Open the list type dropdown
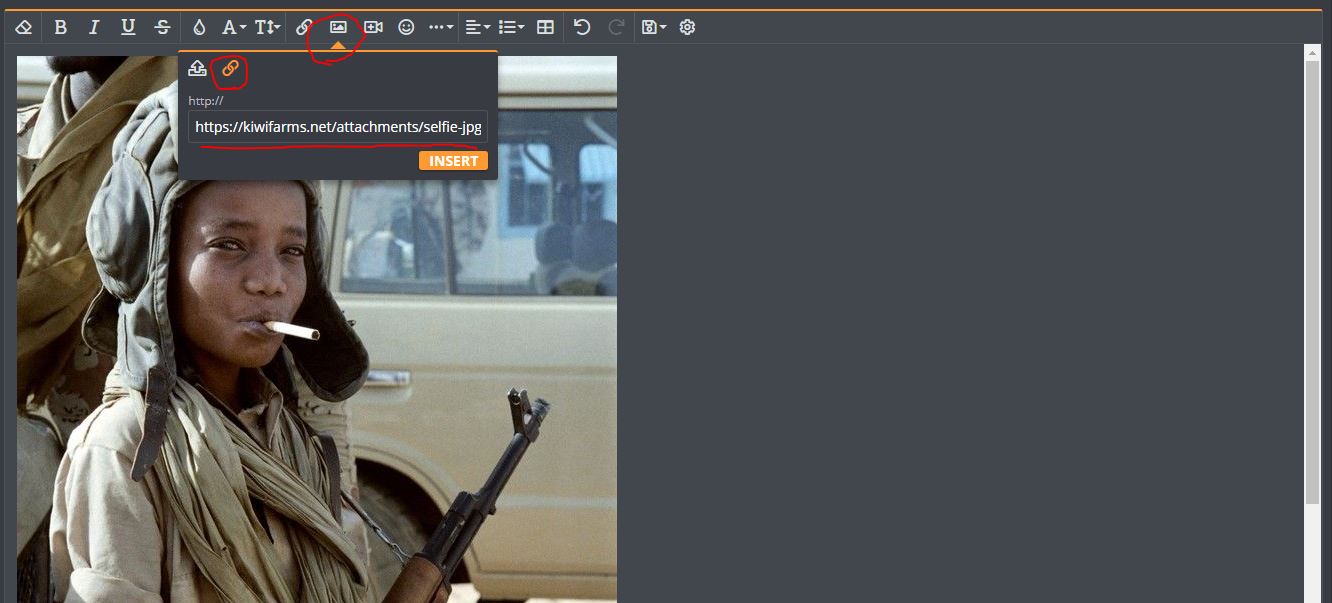1332x603 pixels. click(511, 28)
